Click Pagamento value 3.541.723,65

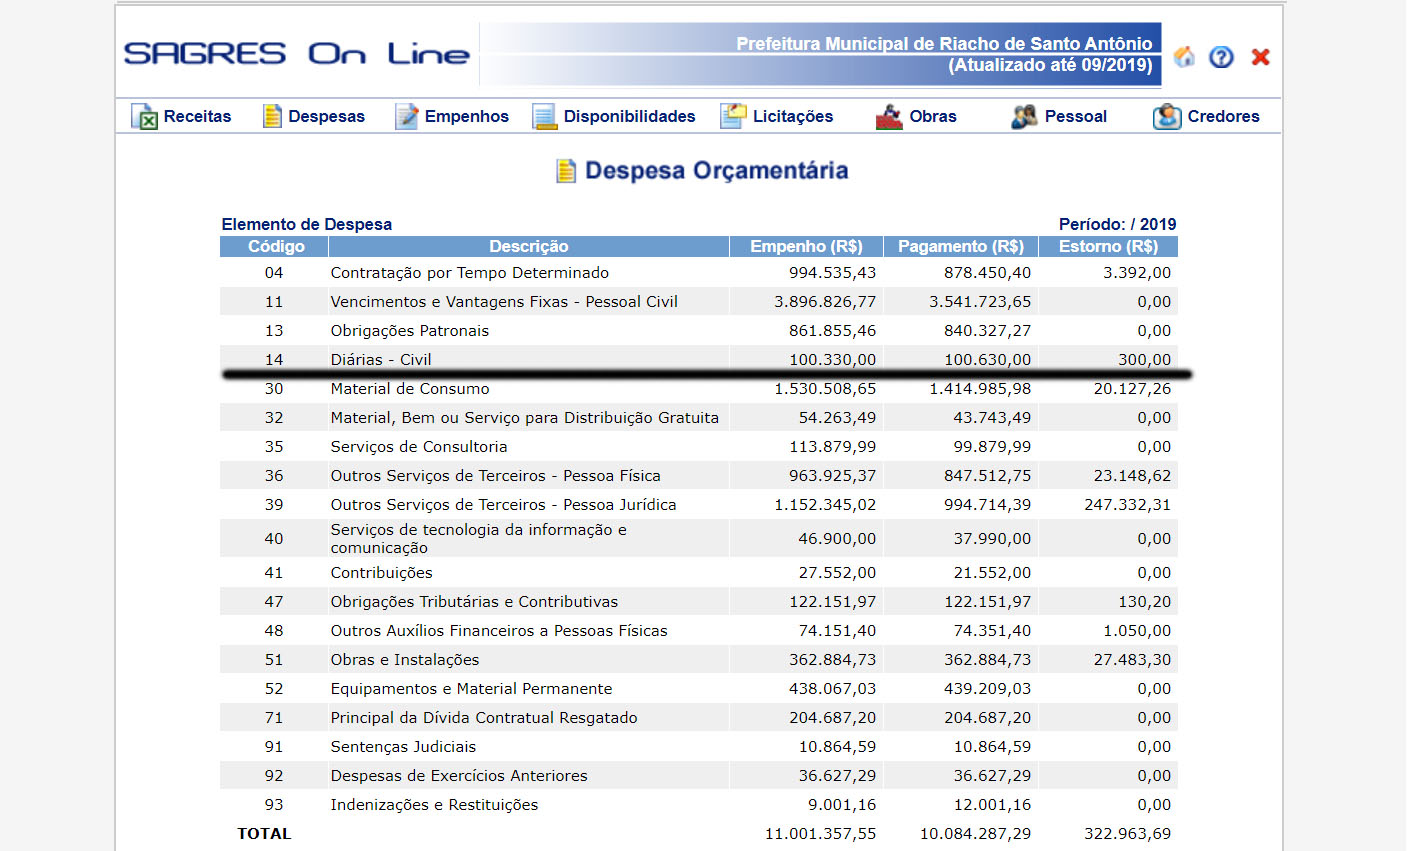click(x=980, y=302)
